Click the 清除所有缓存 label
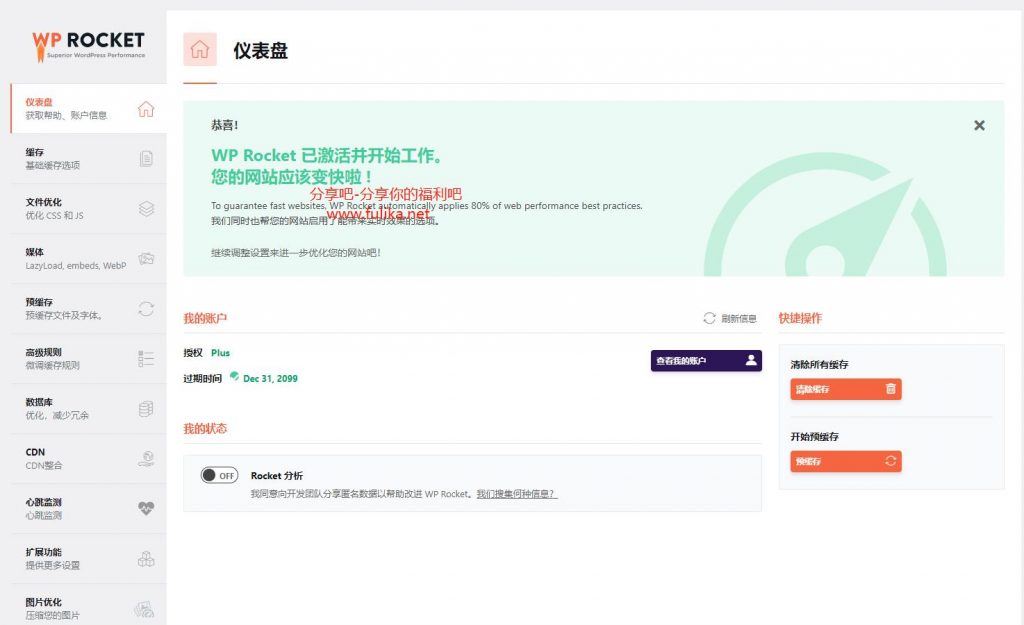Screen dimensions: 1024x625 point(819,364)
